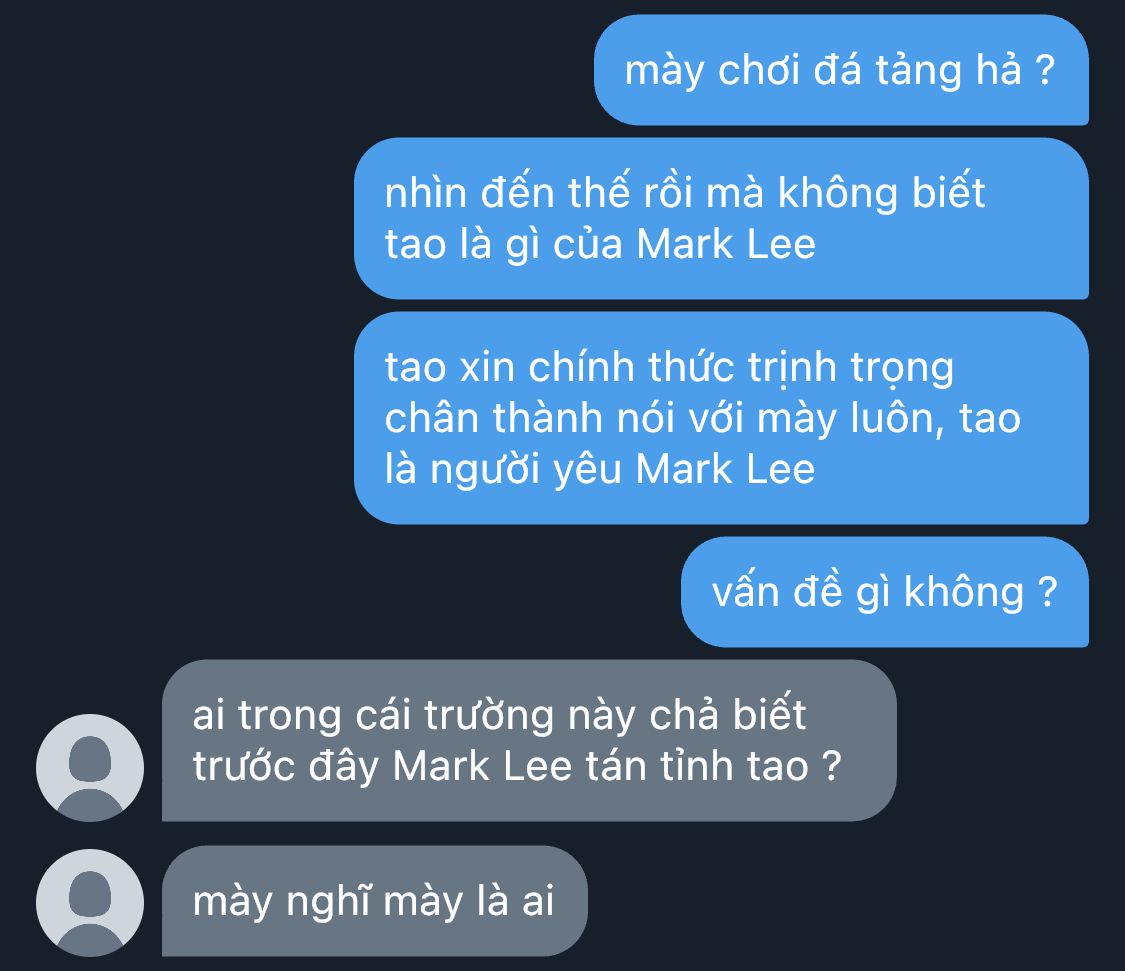Click the word 'trường' in first gray bubble

point(489,716)
